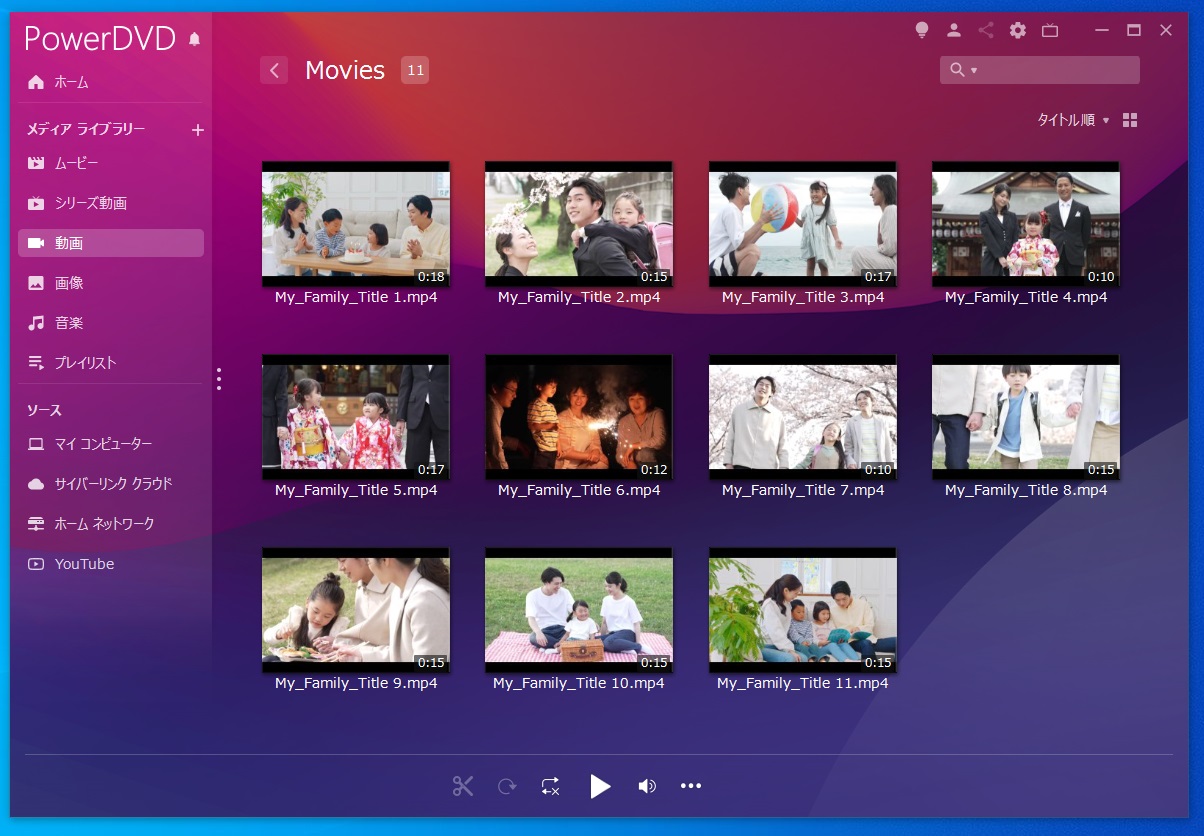Open the タイトル順 sort dropdown
The width and height of the screenshot is (1204, 836).
pyautogui.click(x=1072, y=120)
